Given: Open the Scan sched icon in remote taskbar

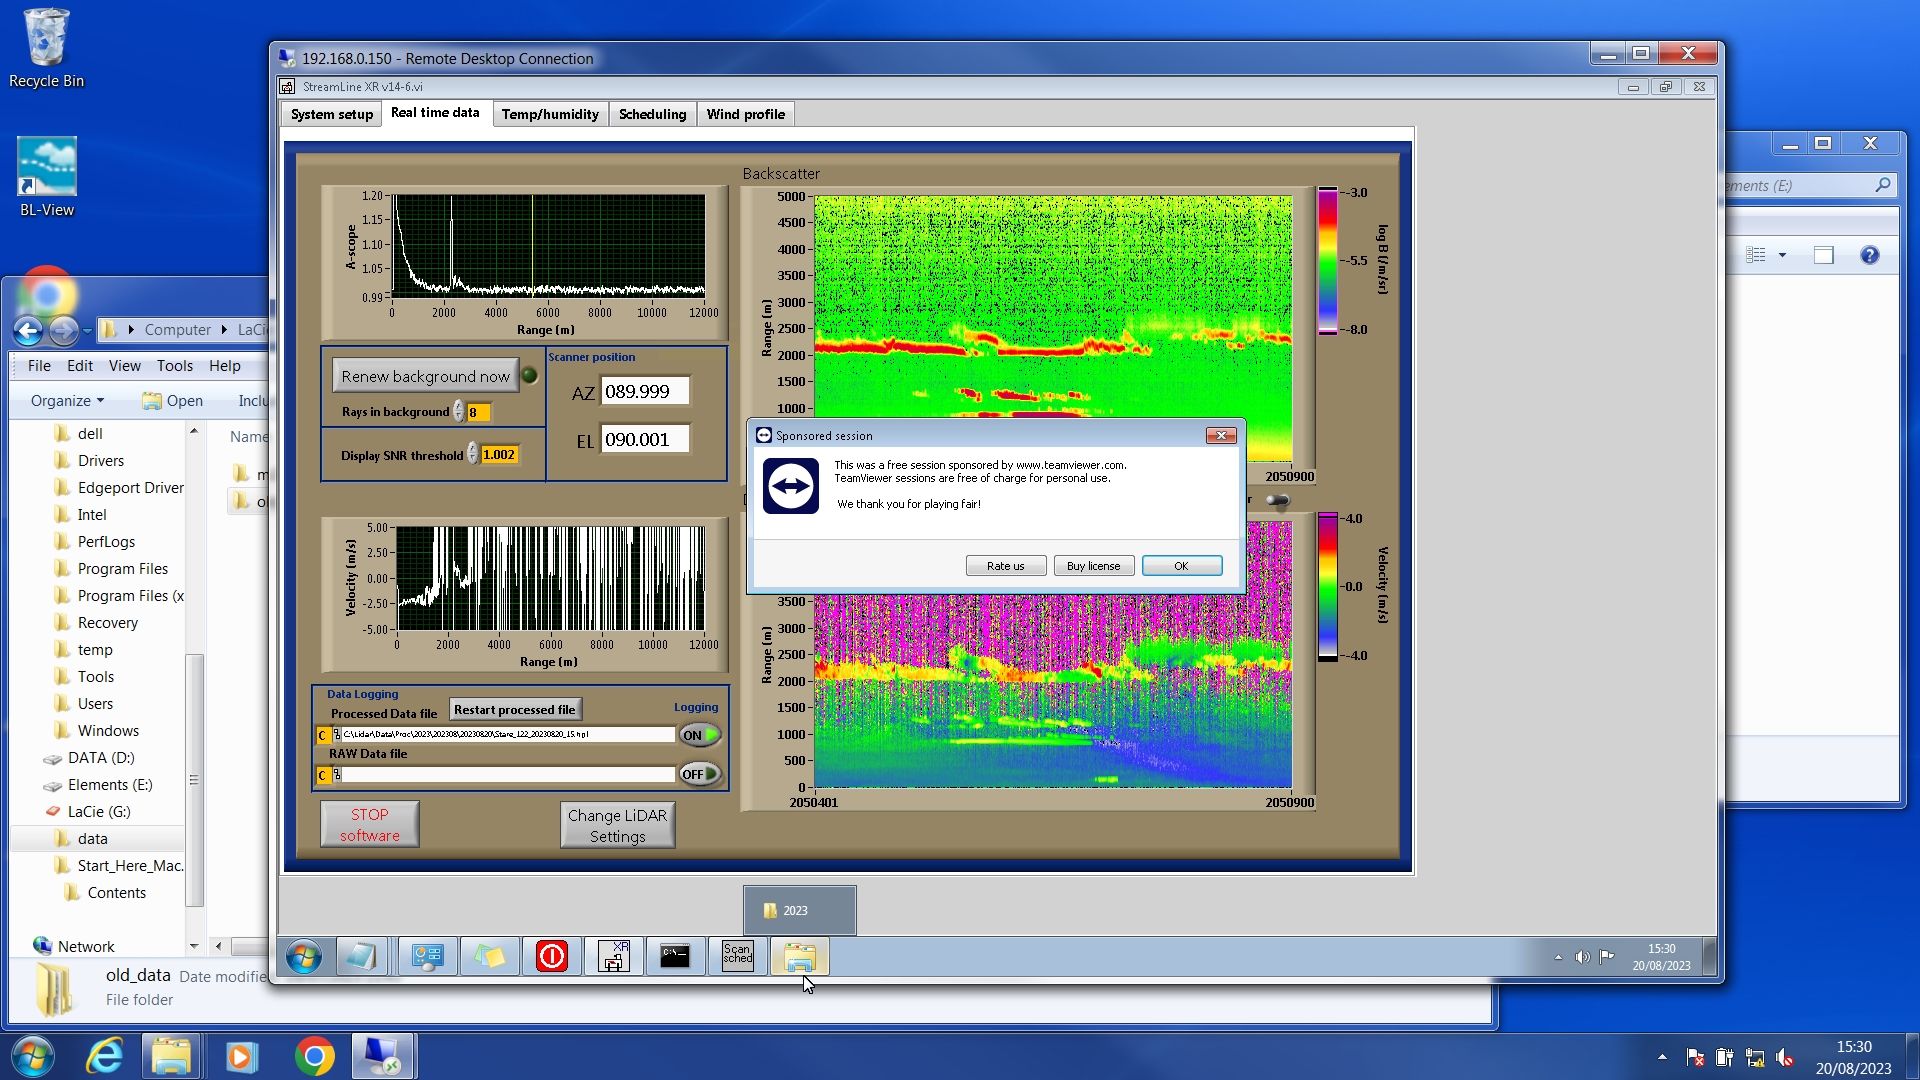Looking at the screenshot, I should pos(737,956).
